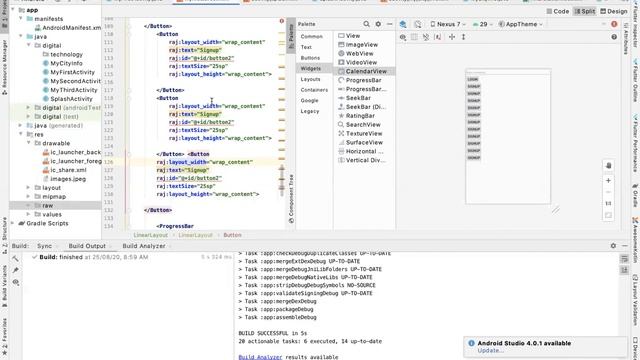
Task: Expand the layout folder
Action: point(29,187)
